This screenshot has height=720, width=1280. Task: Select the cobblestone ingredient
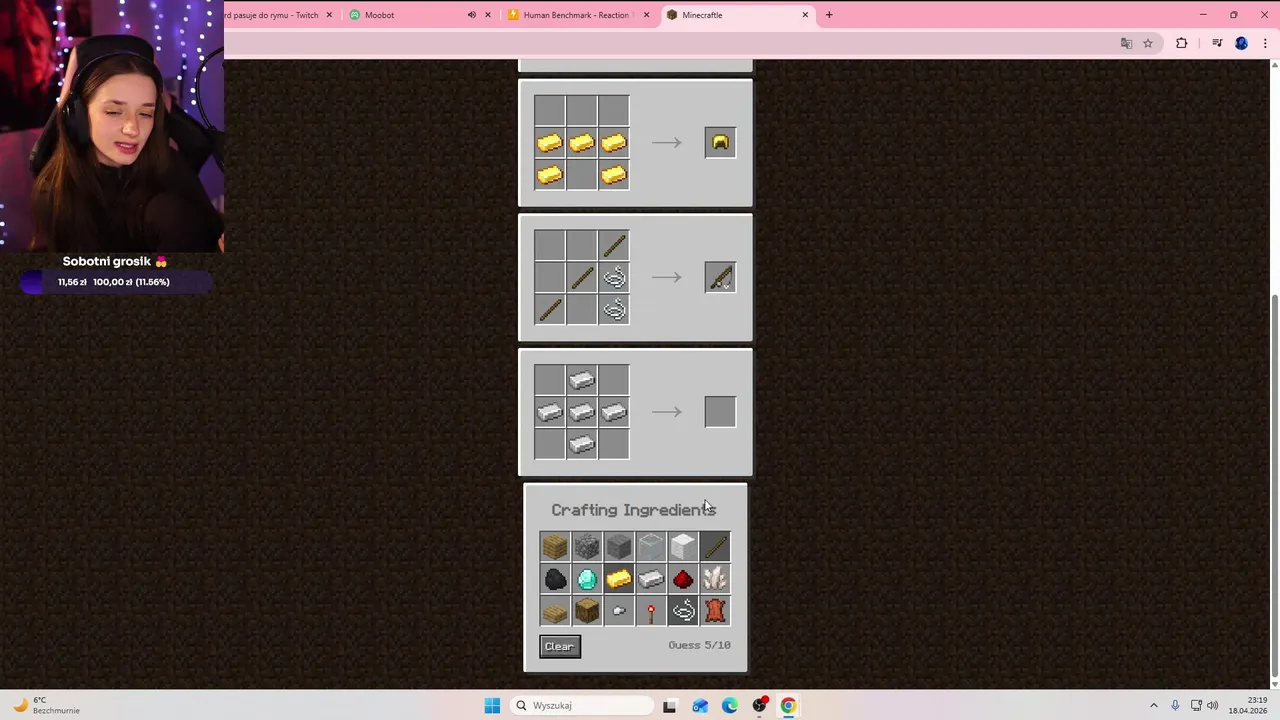pyautogui.click(x=587, y=546)
